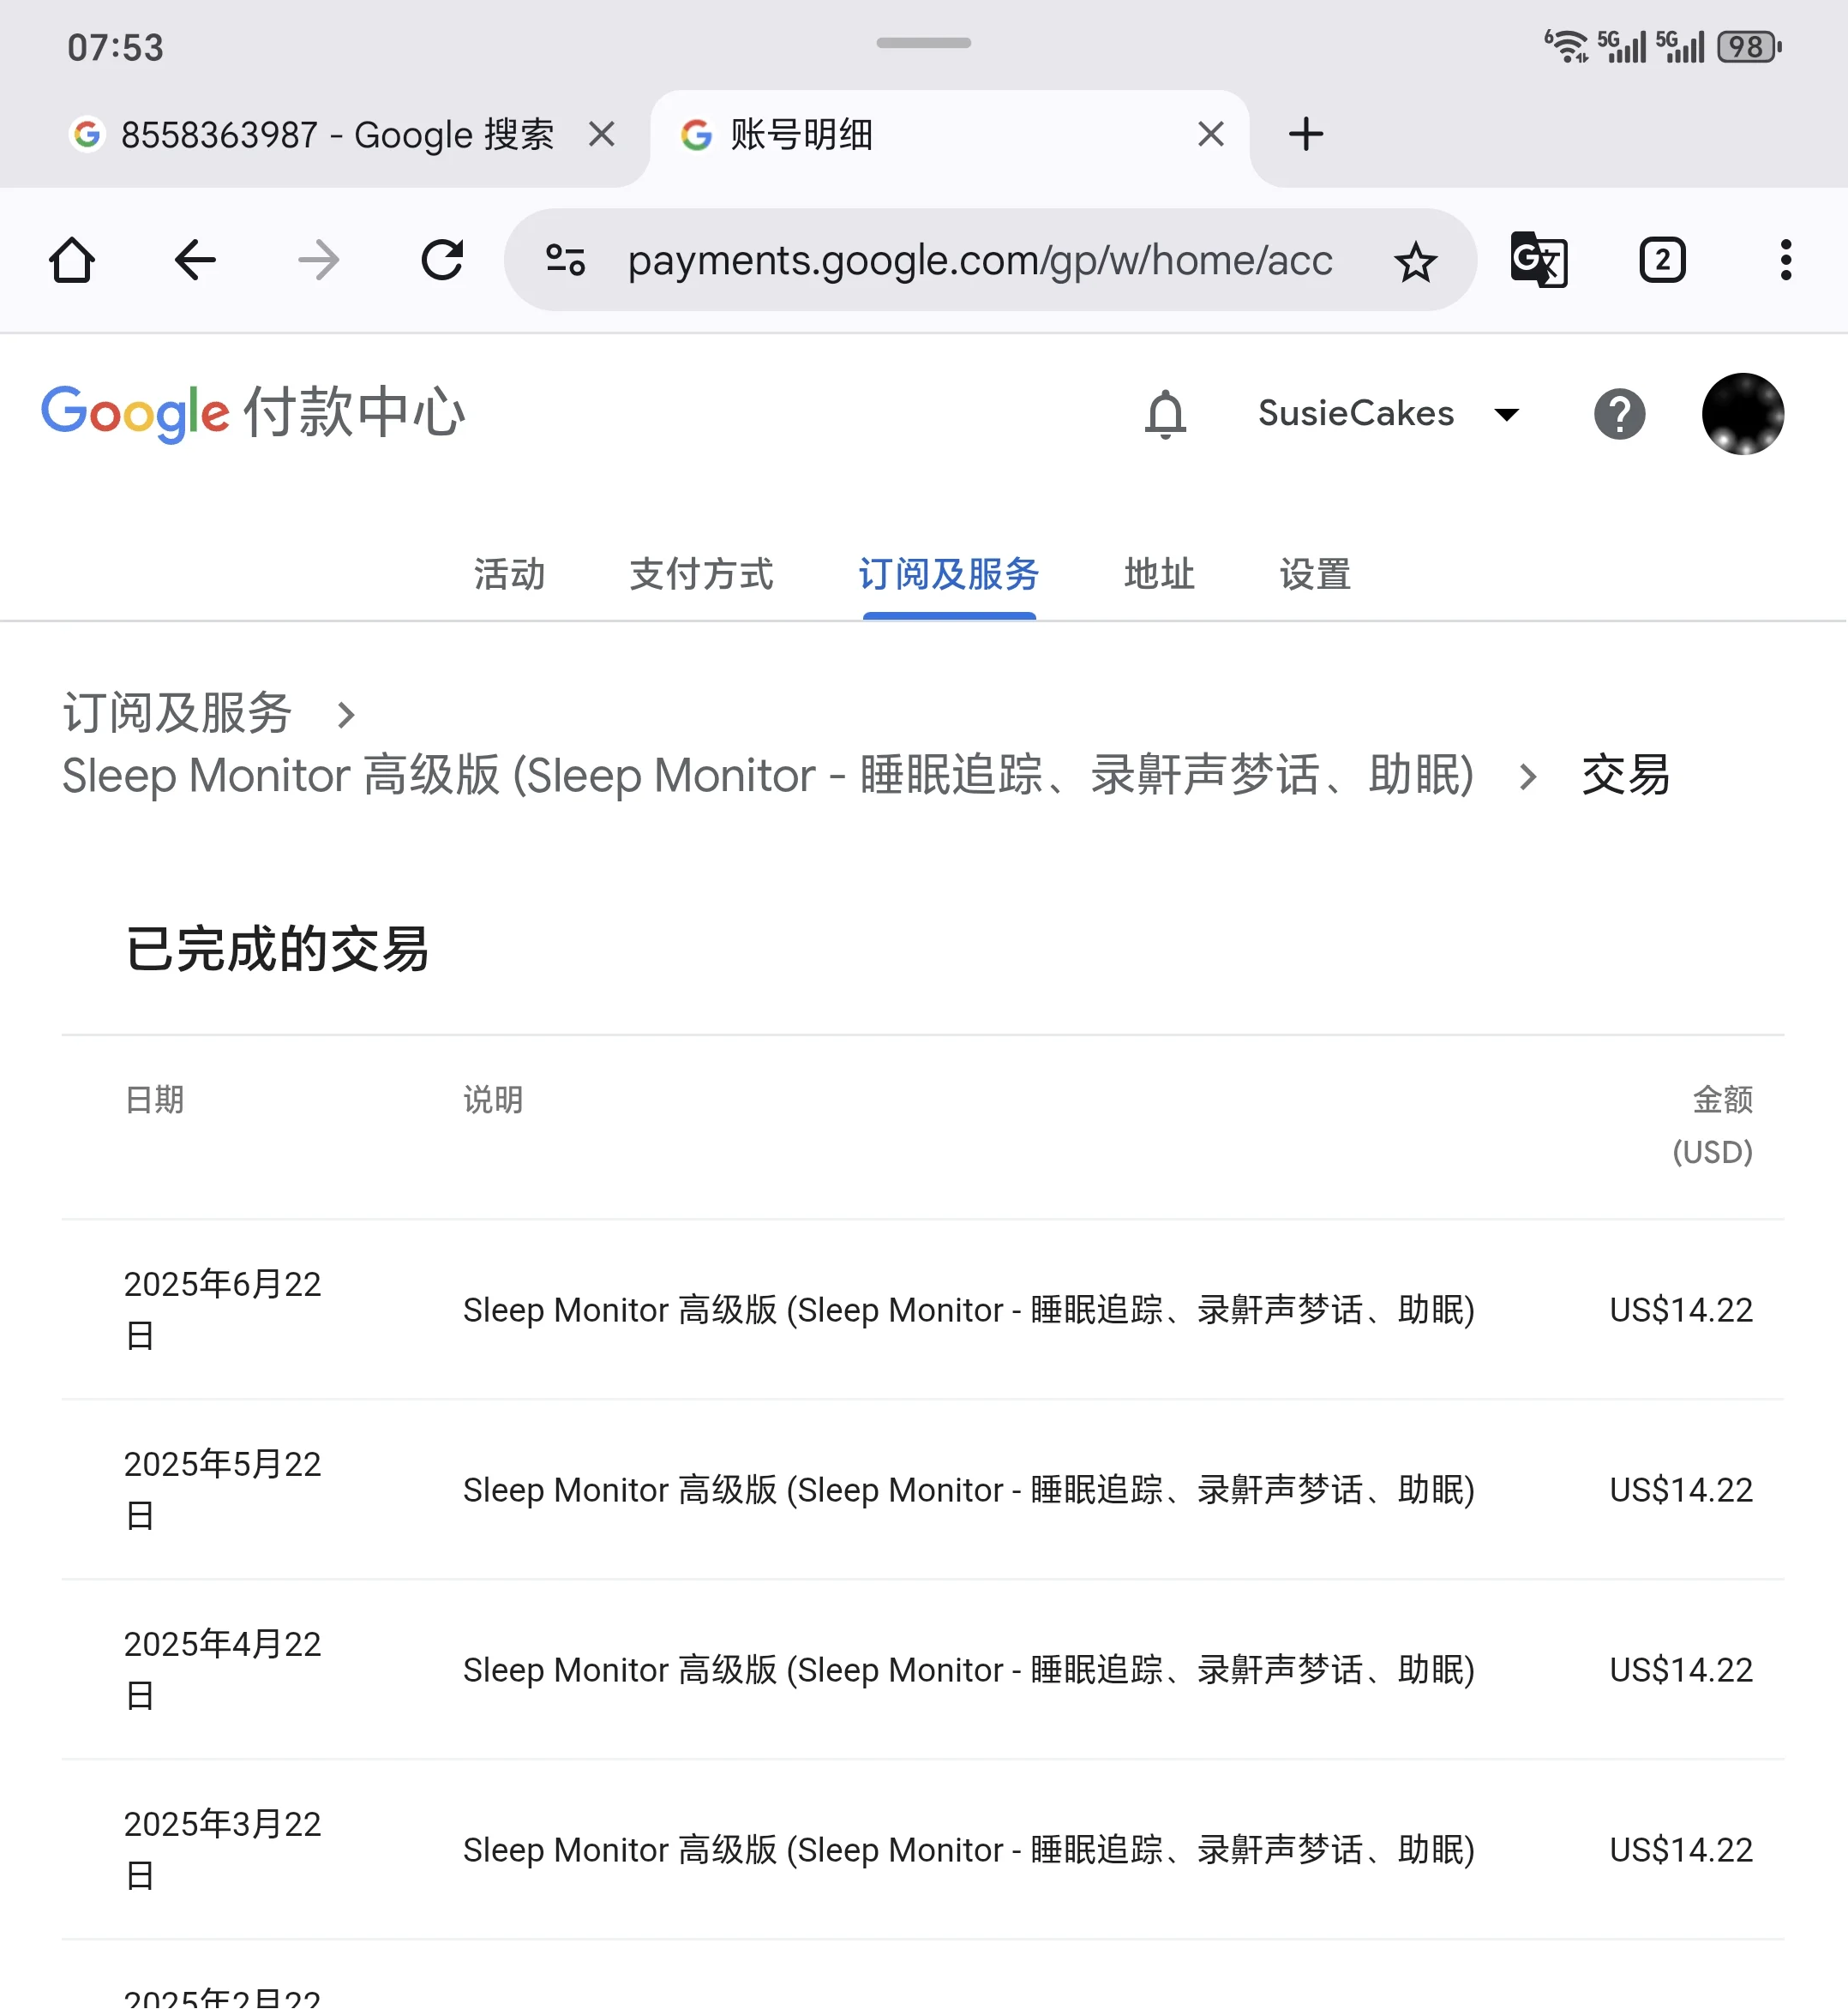Switch to the 活动 tab
The image size is (1848, 2009).
coord(510,574)
